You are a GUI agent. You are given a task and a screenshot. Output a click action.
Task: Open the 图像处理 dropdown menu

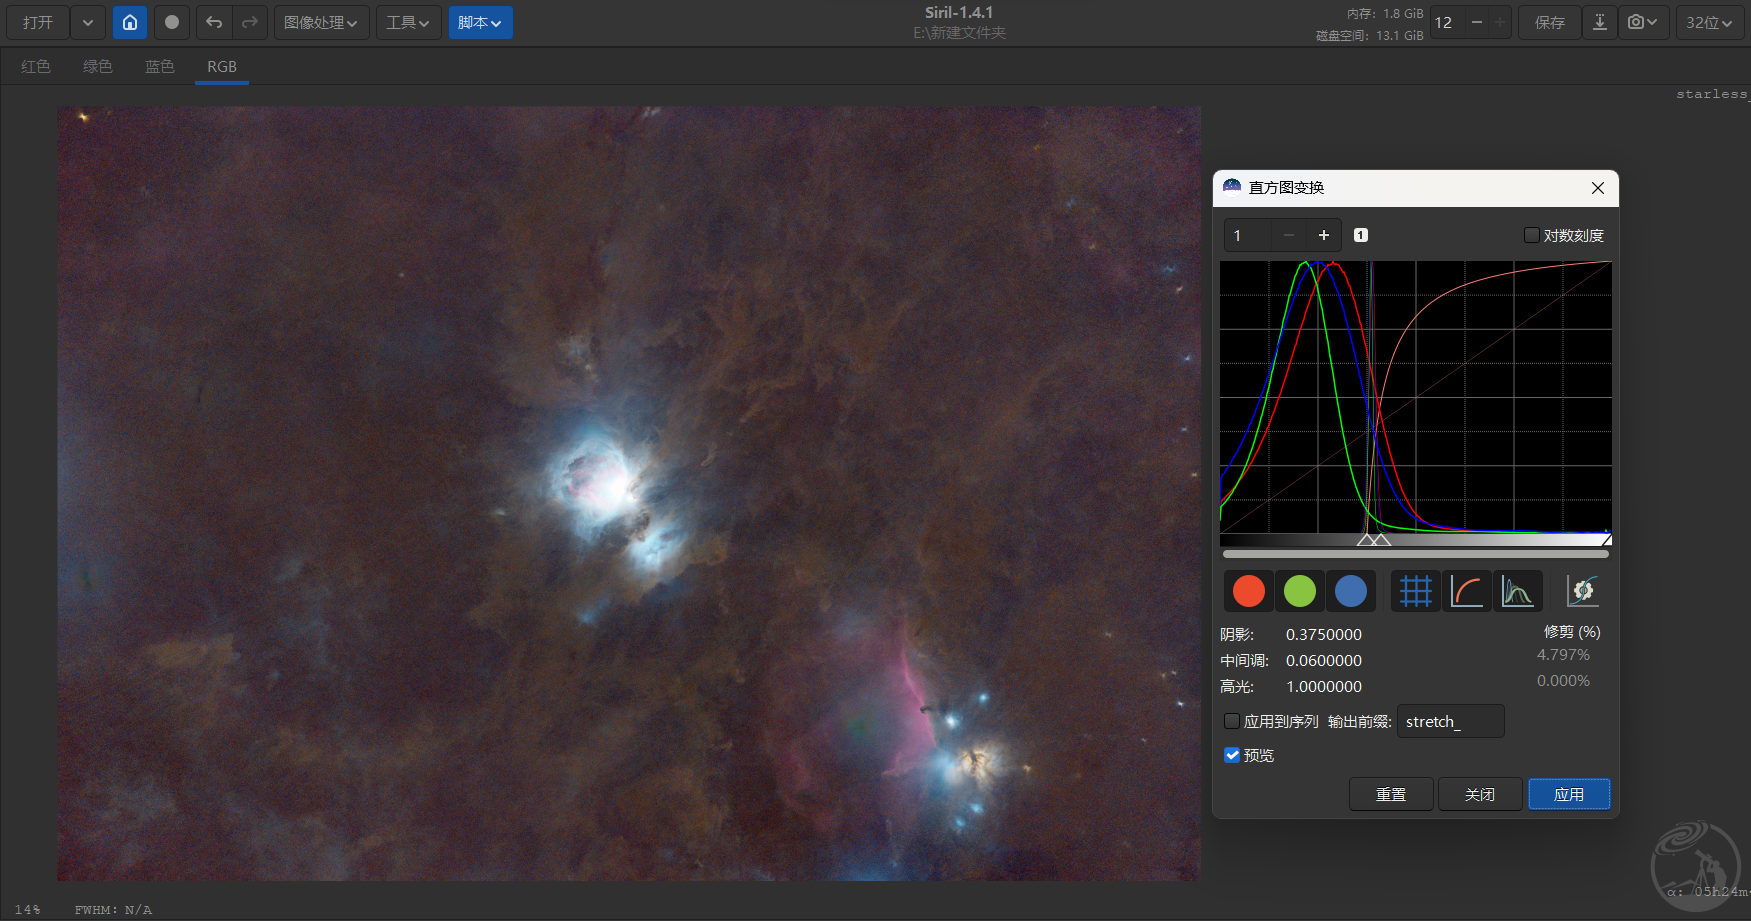tap(321, 22)
